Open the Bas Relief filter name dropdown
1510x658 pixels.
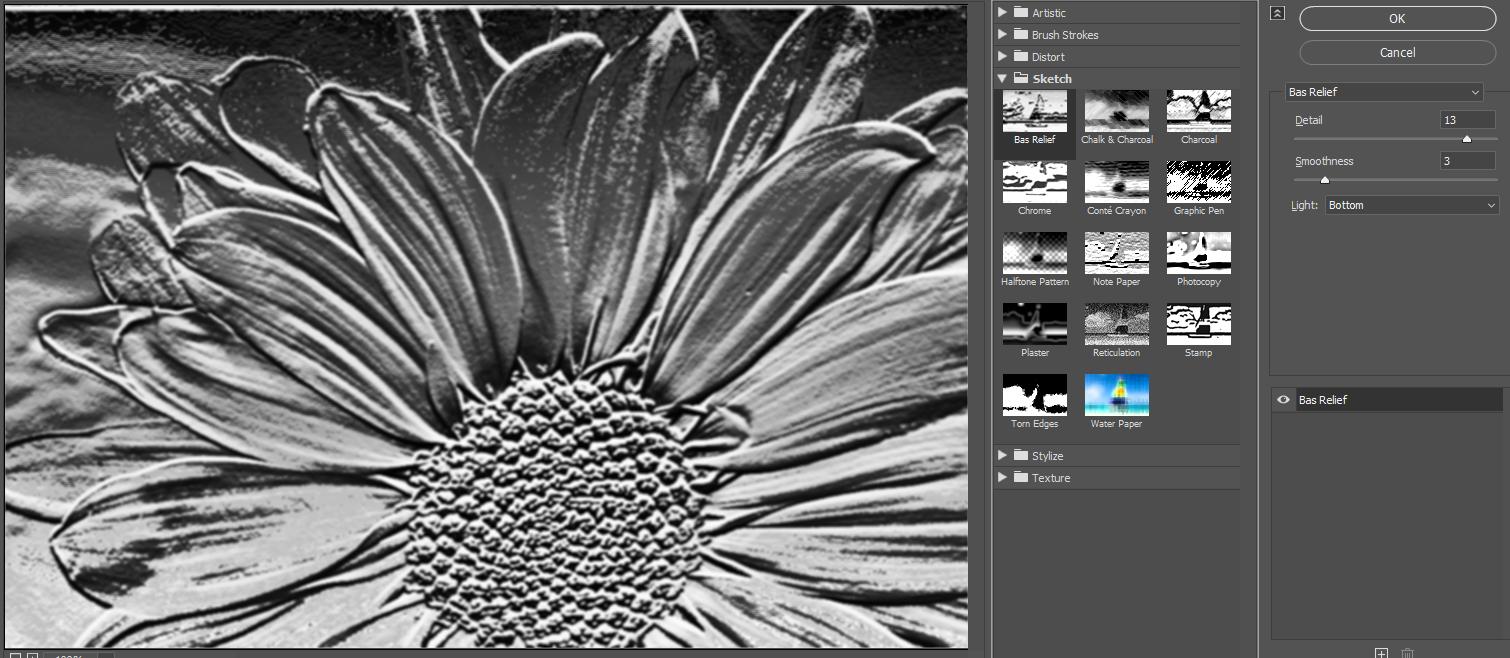point(1383,92)
